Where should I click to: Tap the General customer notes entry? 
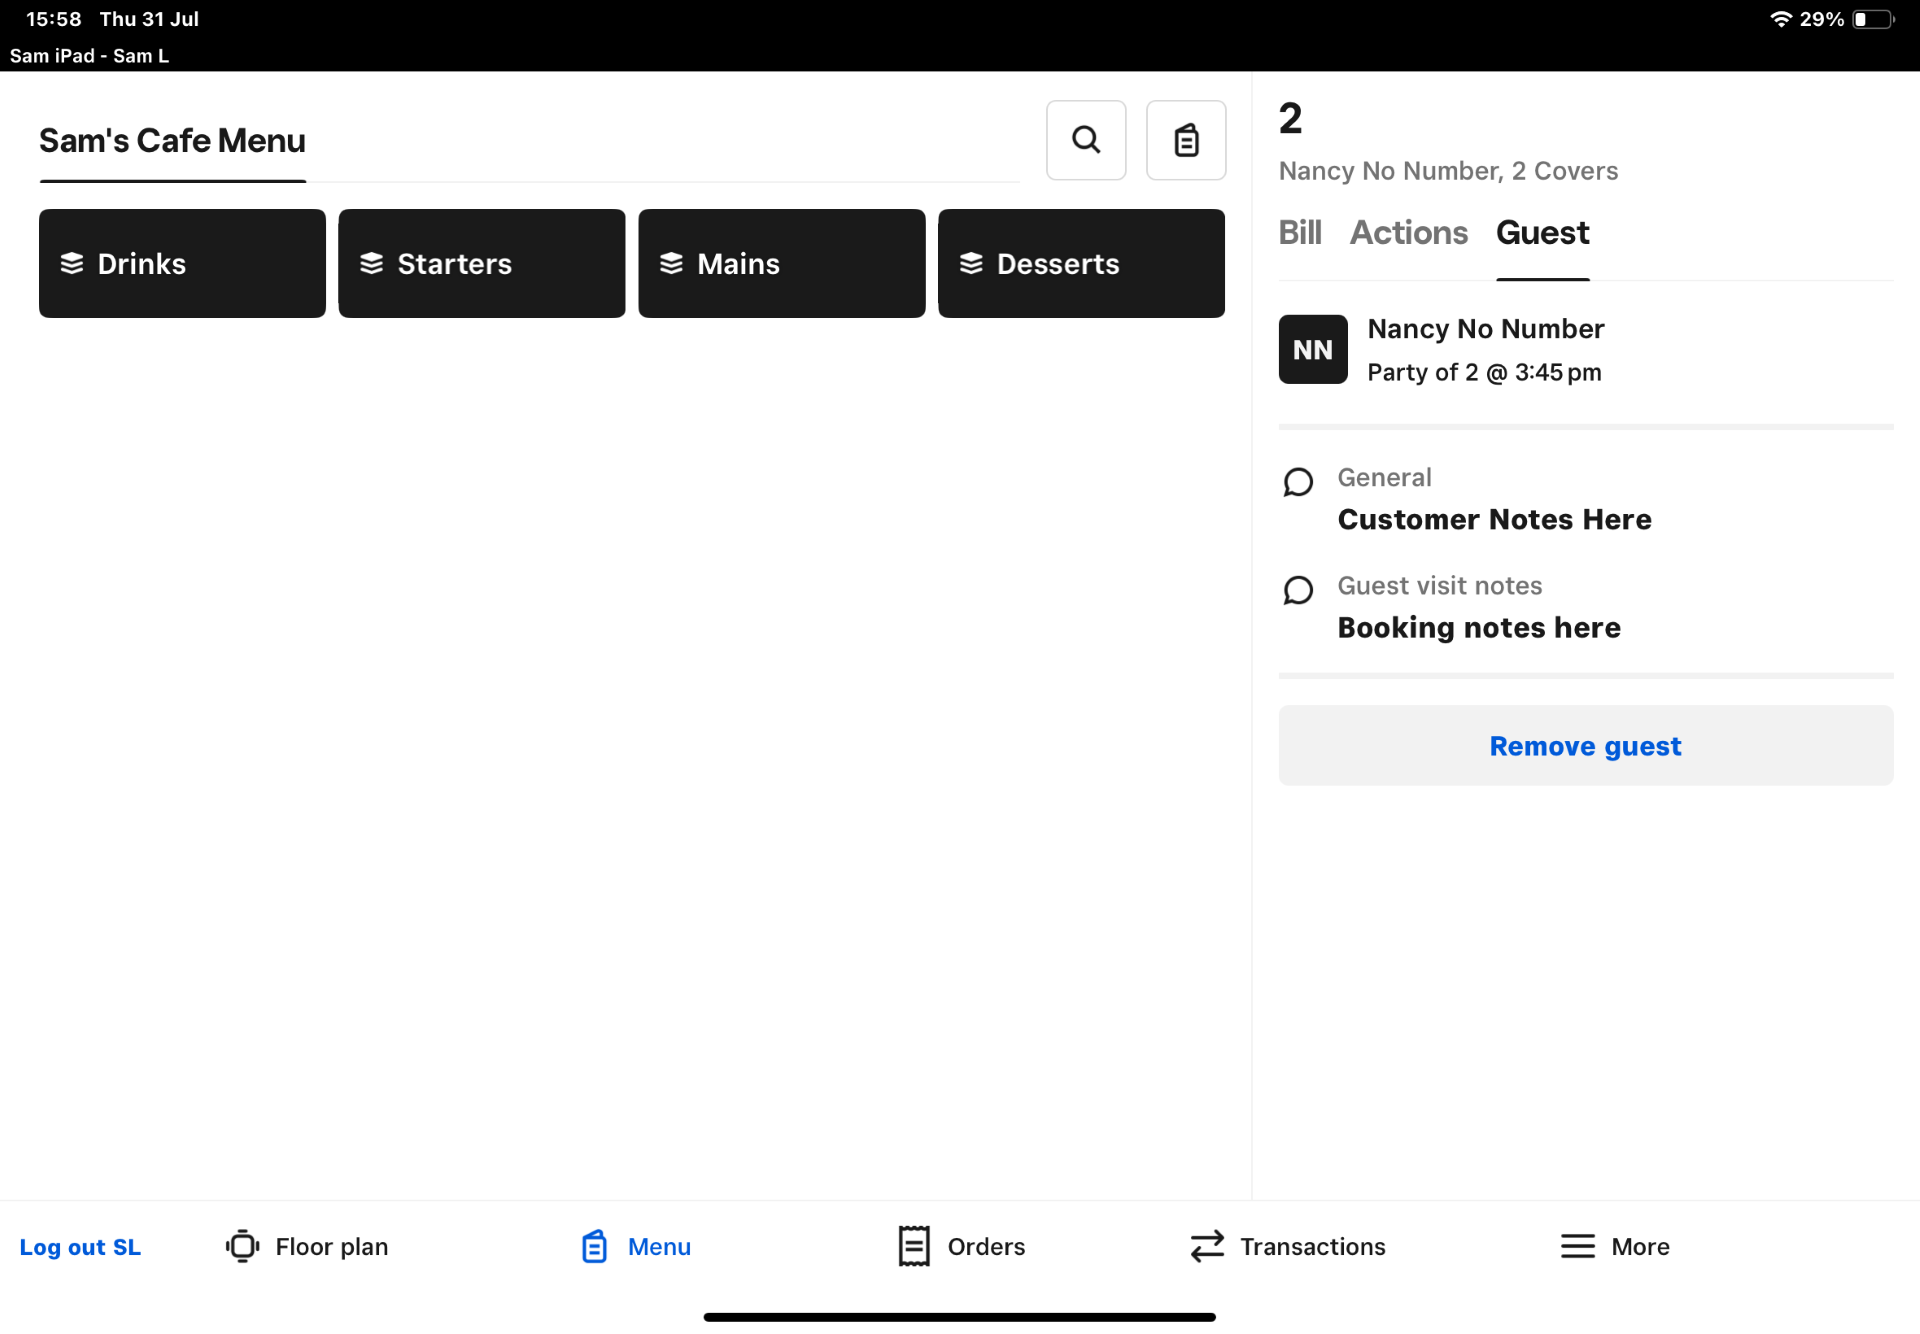click(1493, 500)
